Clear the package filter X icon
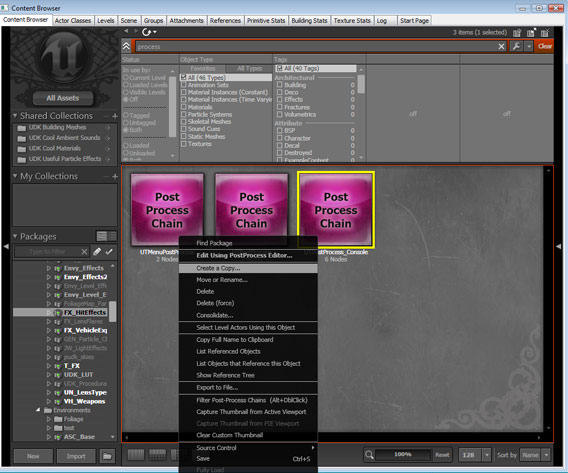This screenshot has width=568, height=473. pyautogui.click(x=84, y=251)
